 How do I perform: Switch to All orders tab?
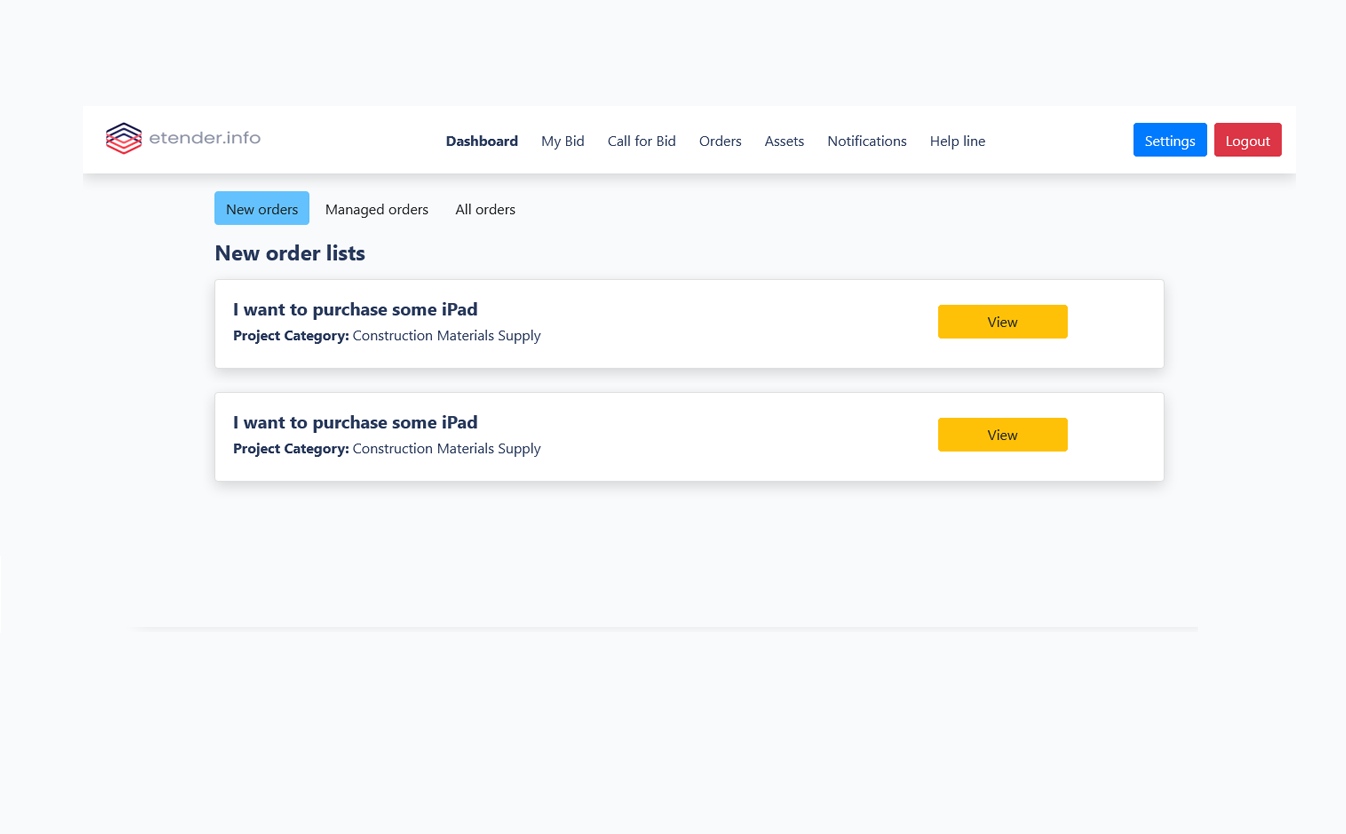[485, 209]
